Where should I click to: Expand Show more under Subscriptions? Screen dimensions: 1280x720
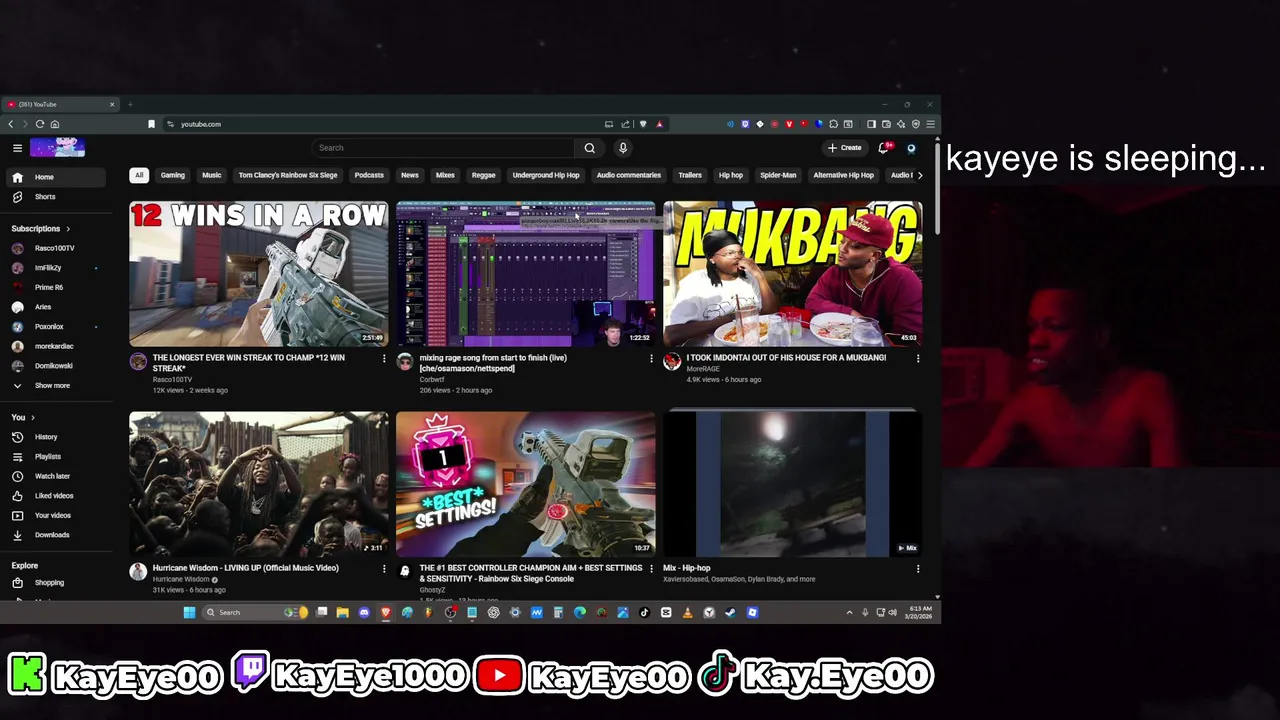pyautogui.click(x=52, y=385)
